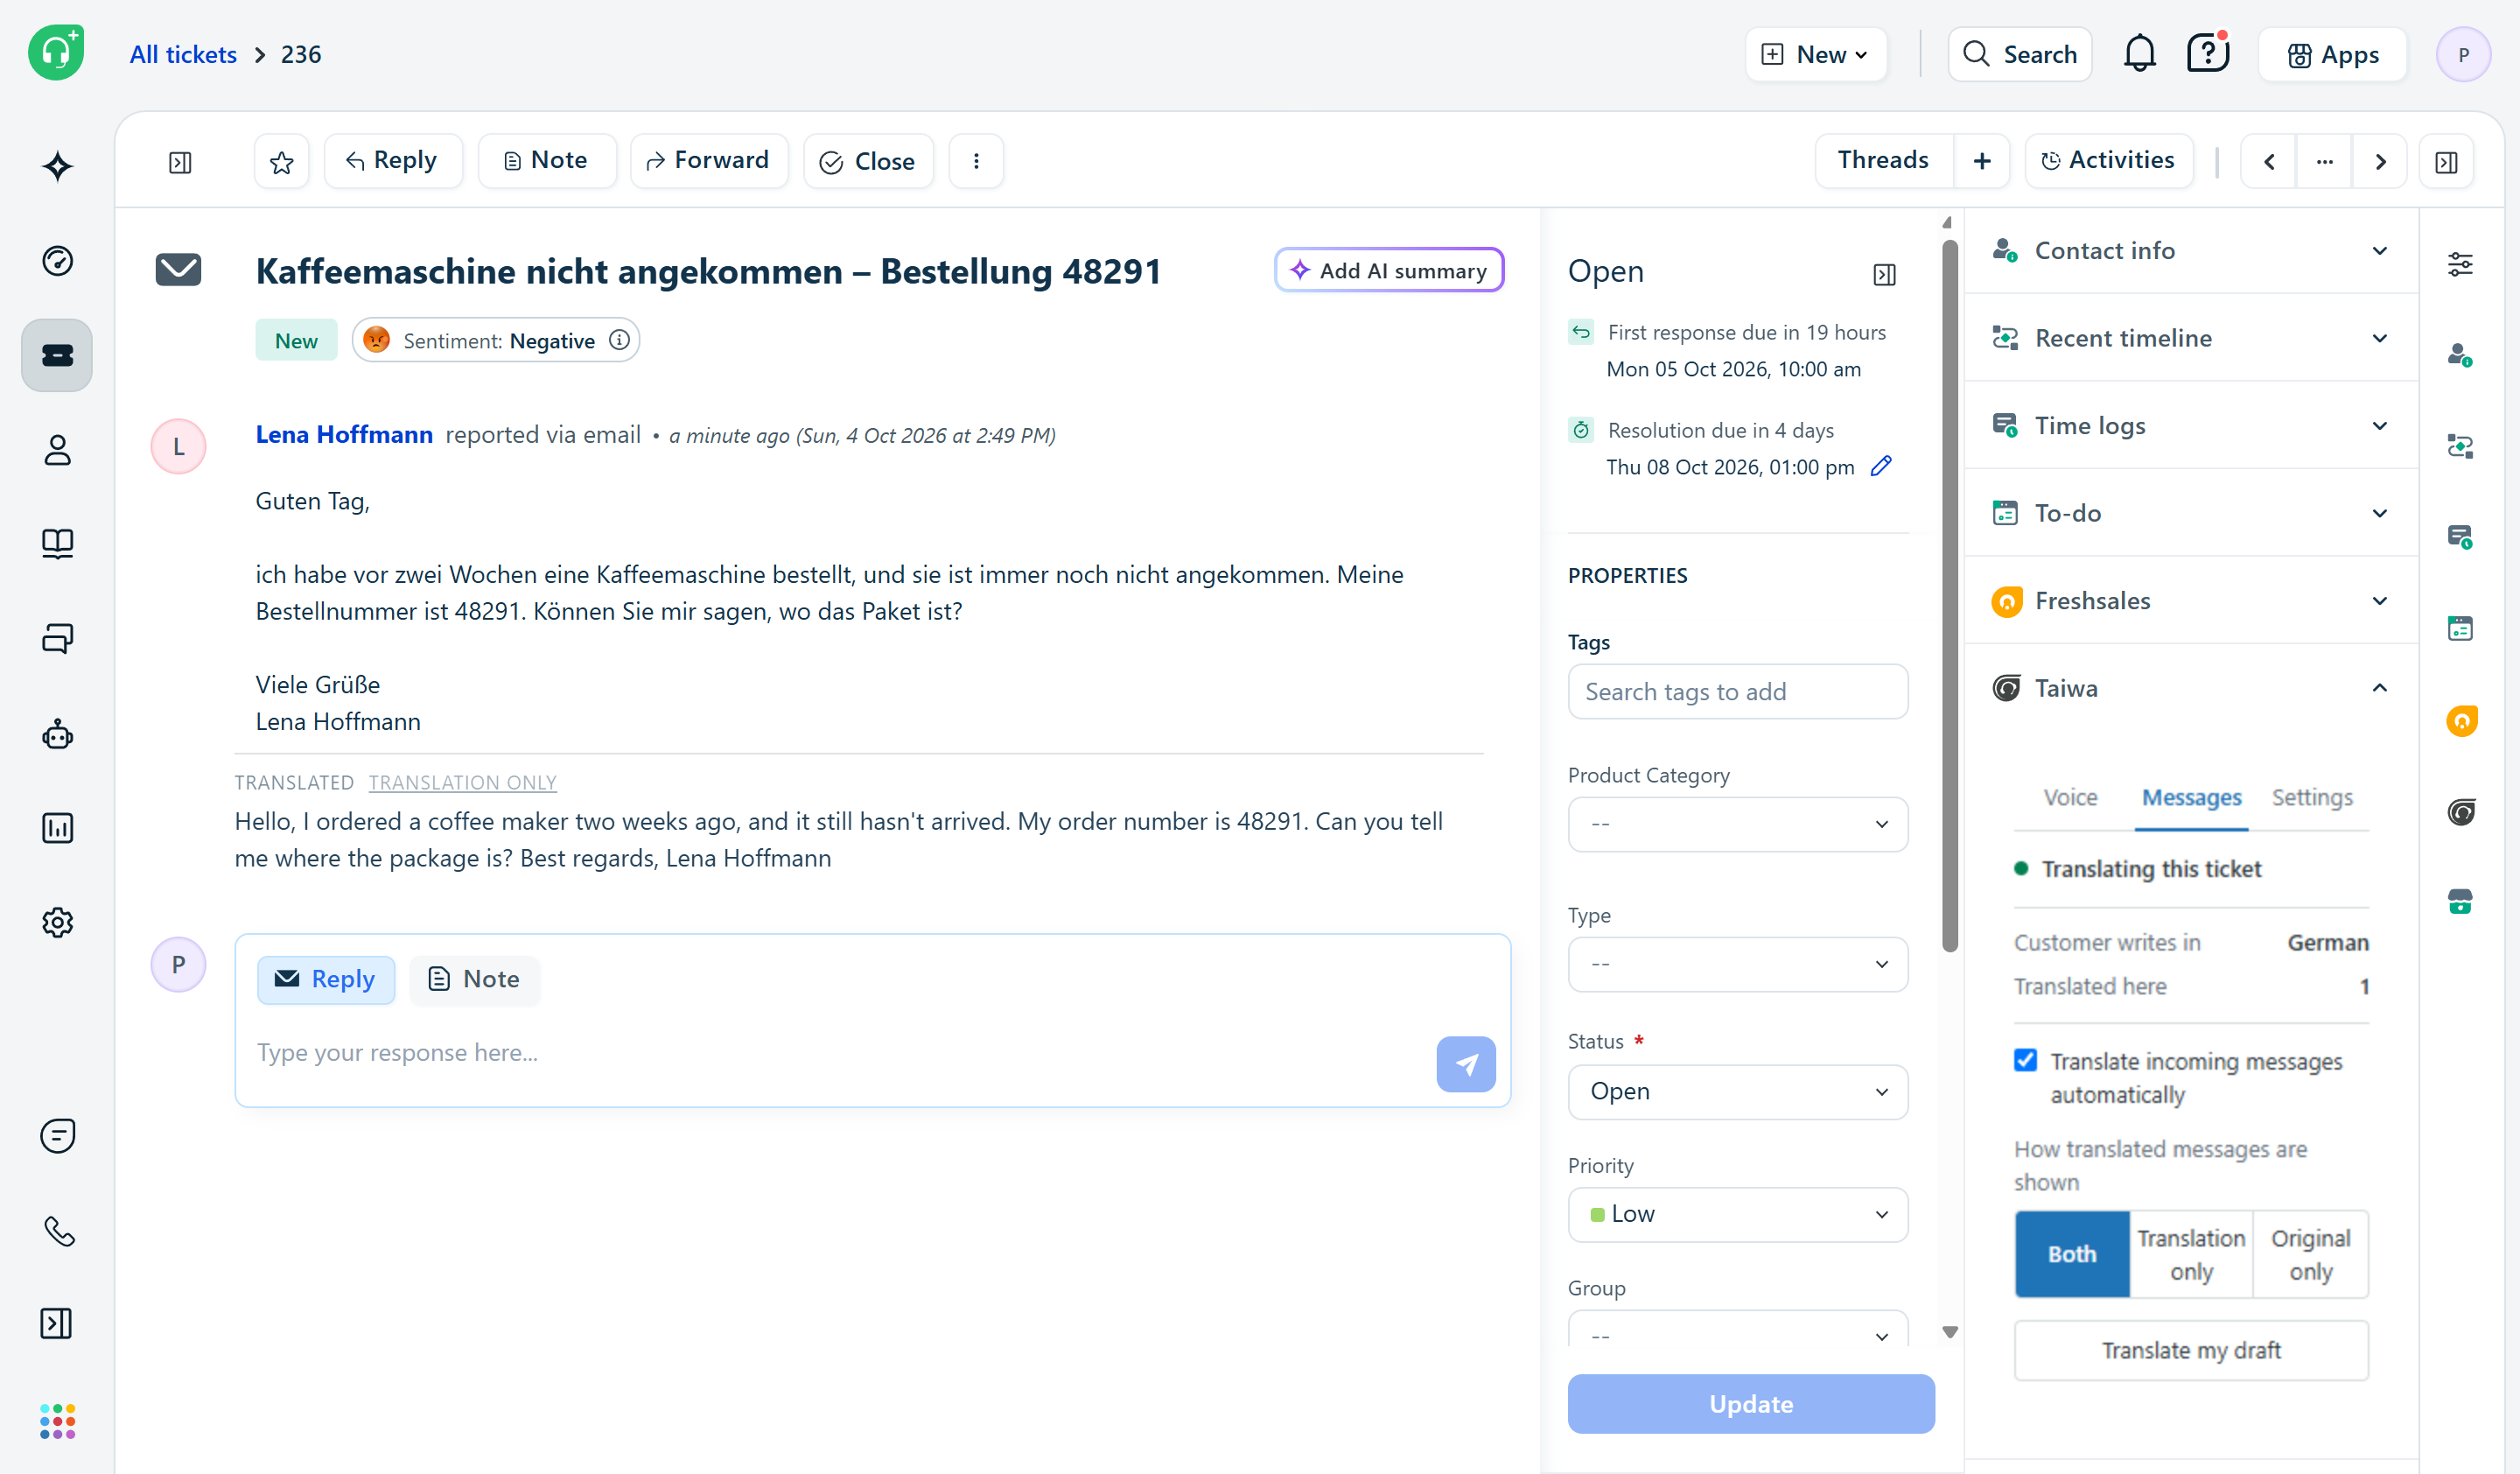
Task: Open the Product Category dropdown
Action: pyautogui.click(x=1738, y=824)
